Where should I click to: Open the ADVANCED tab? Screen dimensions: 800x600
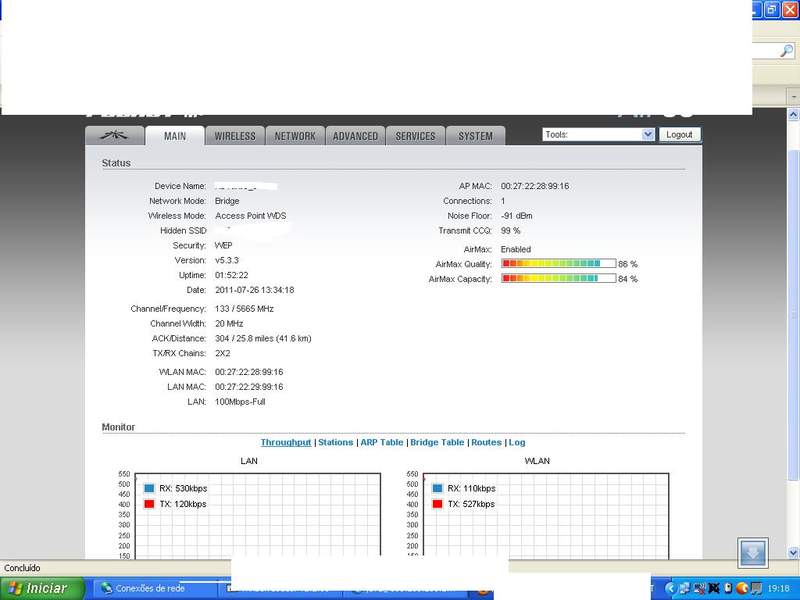(x=355, y=136)
